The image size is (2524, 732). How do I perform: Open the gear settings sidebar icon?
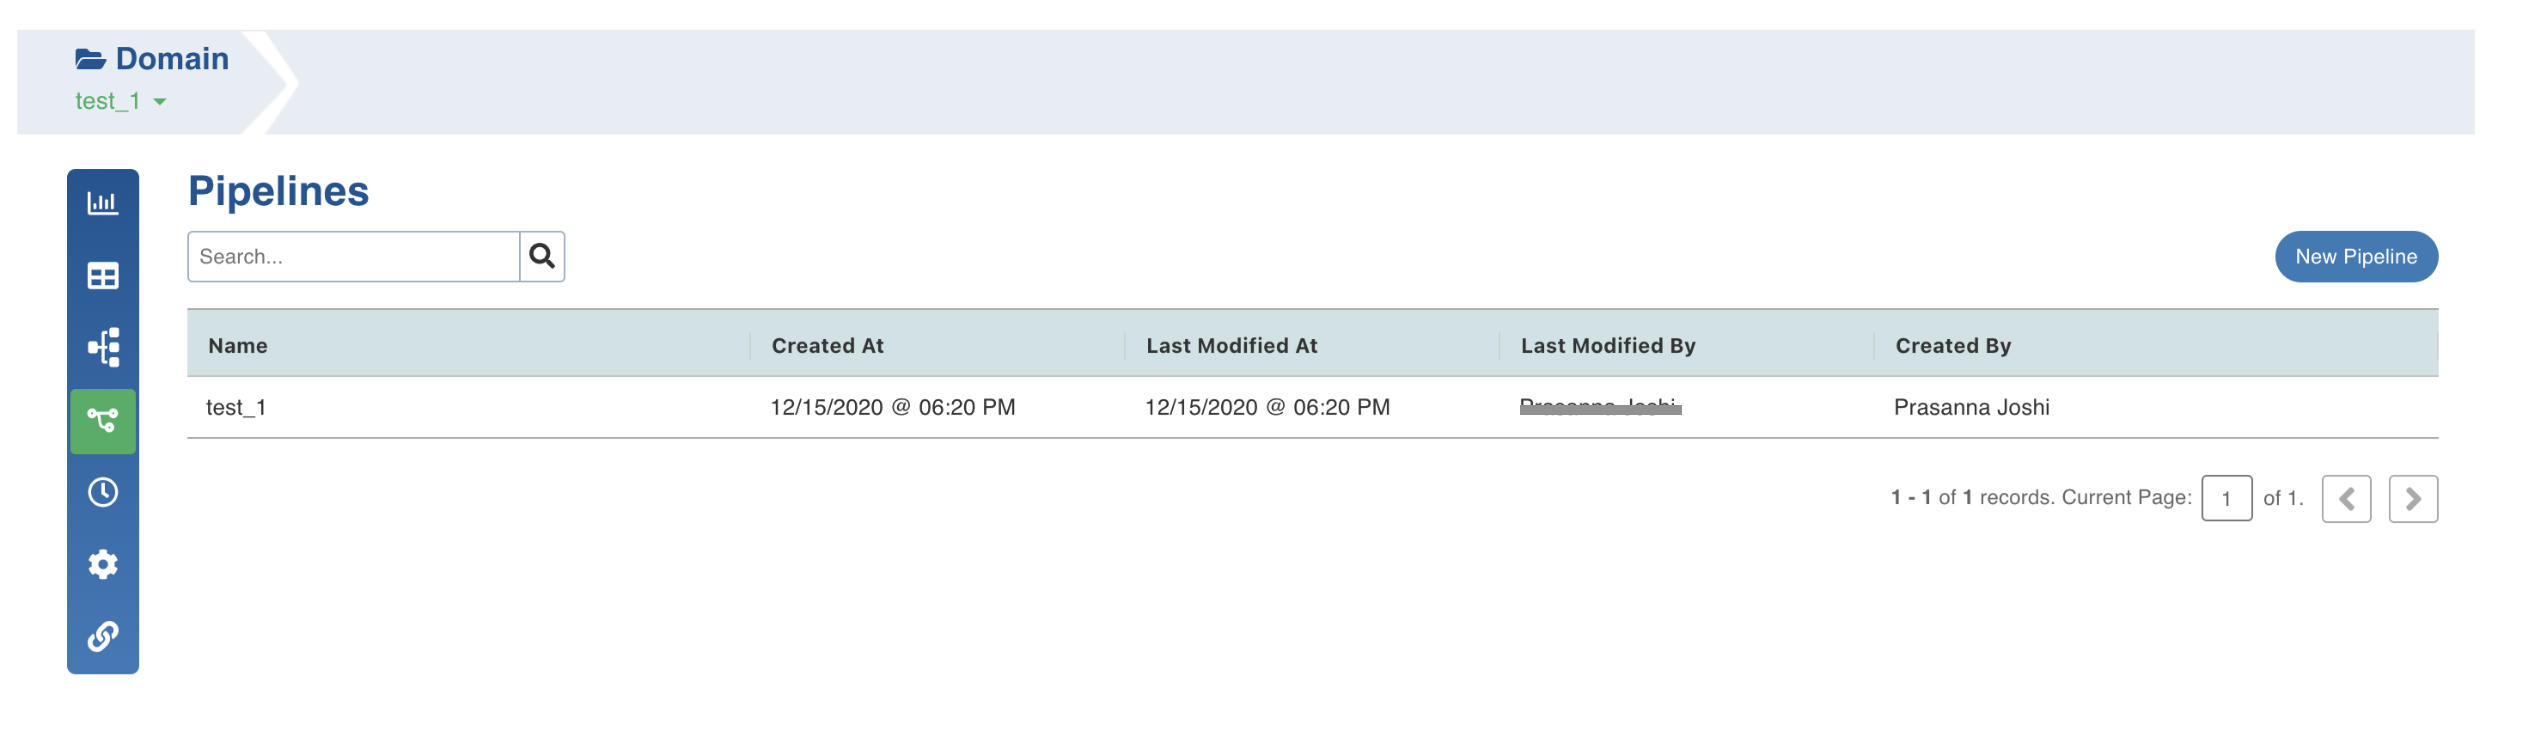tap(103, 564)
